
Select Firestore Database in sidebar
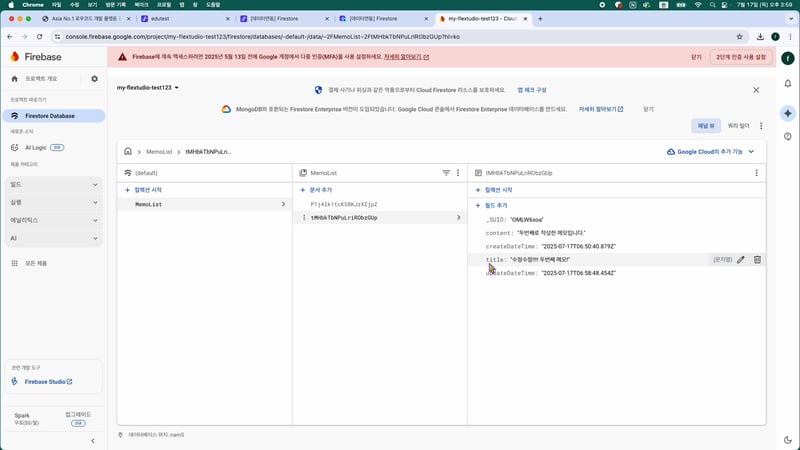(x=52, y=116)
